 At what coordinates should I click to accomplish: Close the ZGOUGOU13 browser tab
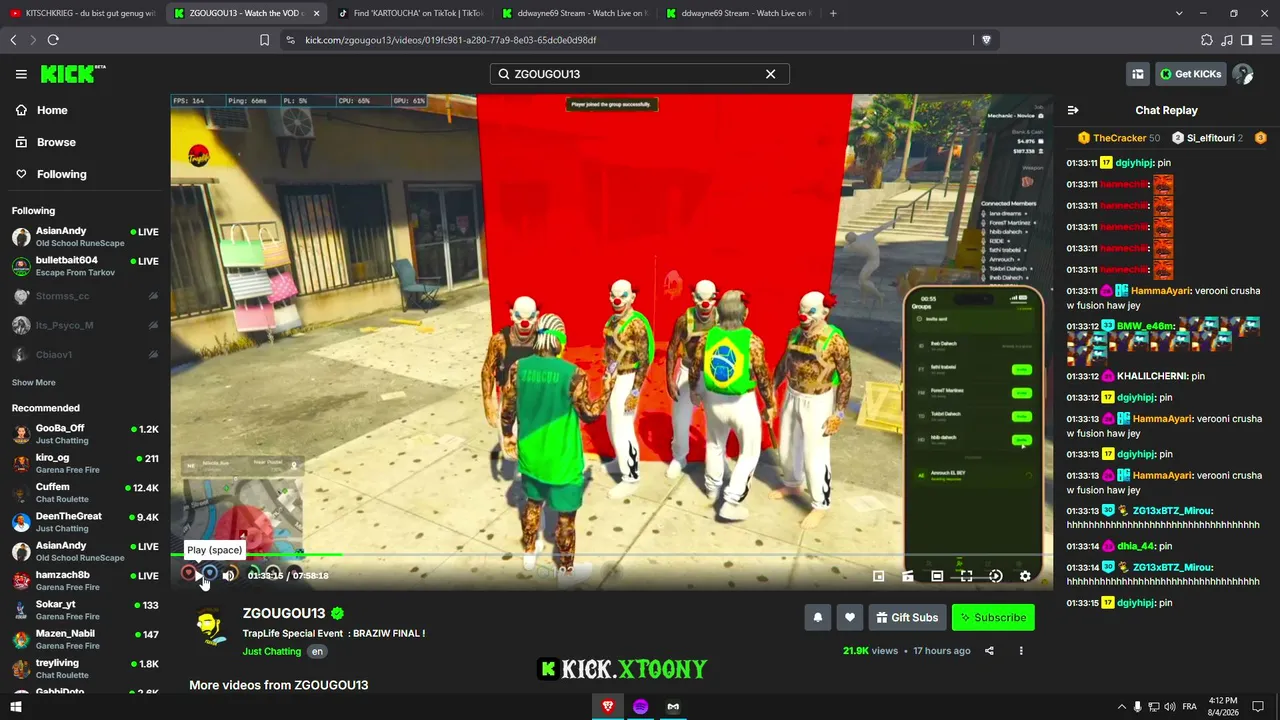click(x=315, y=13)
